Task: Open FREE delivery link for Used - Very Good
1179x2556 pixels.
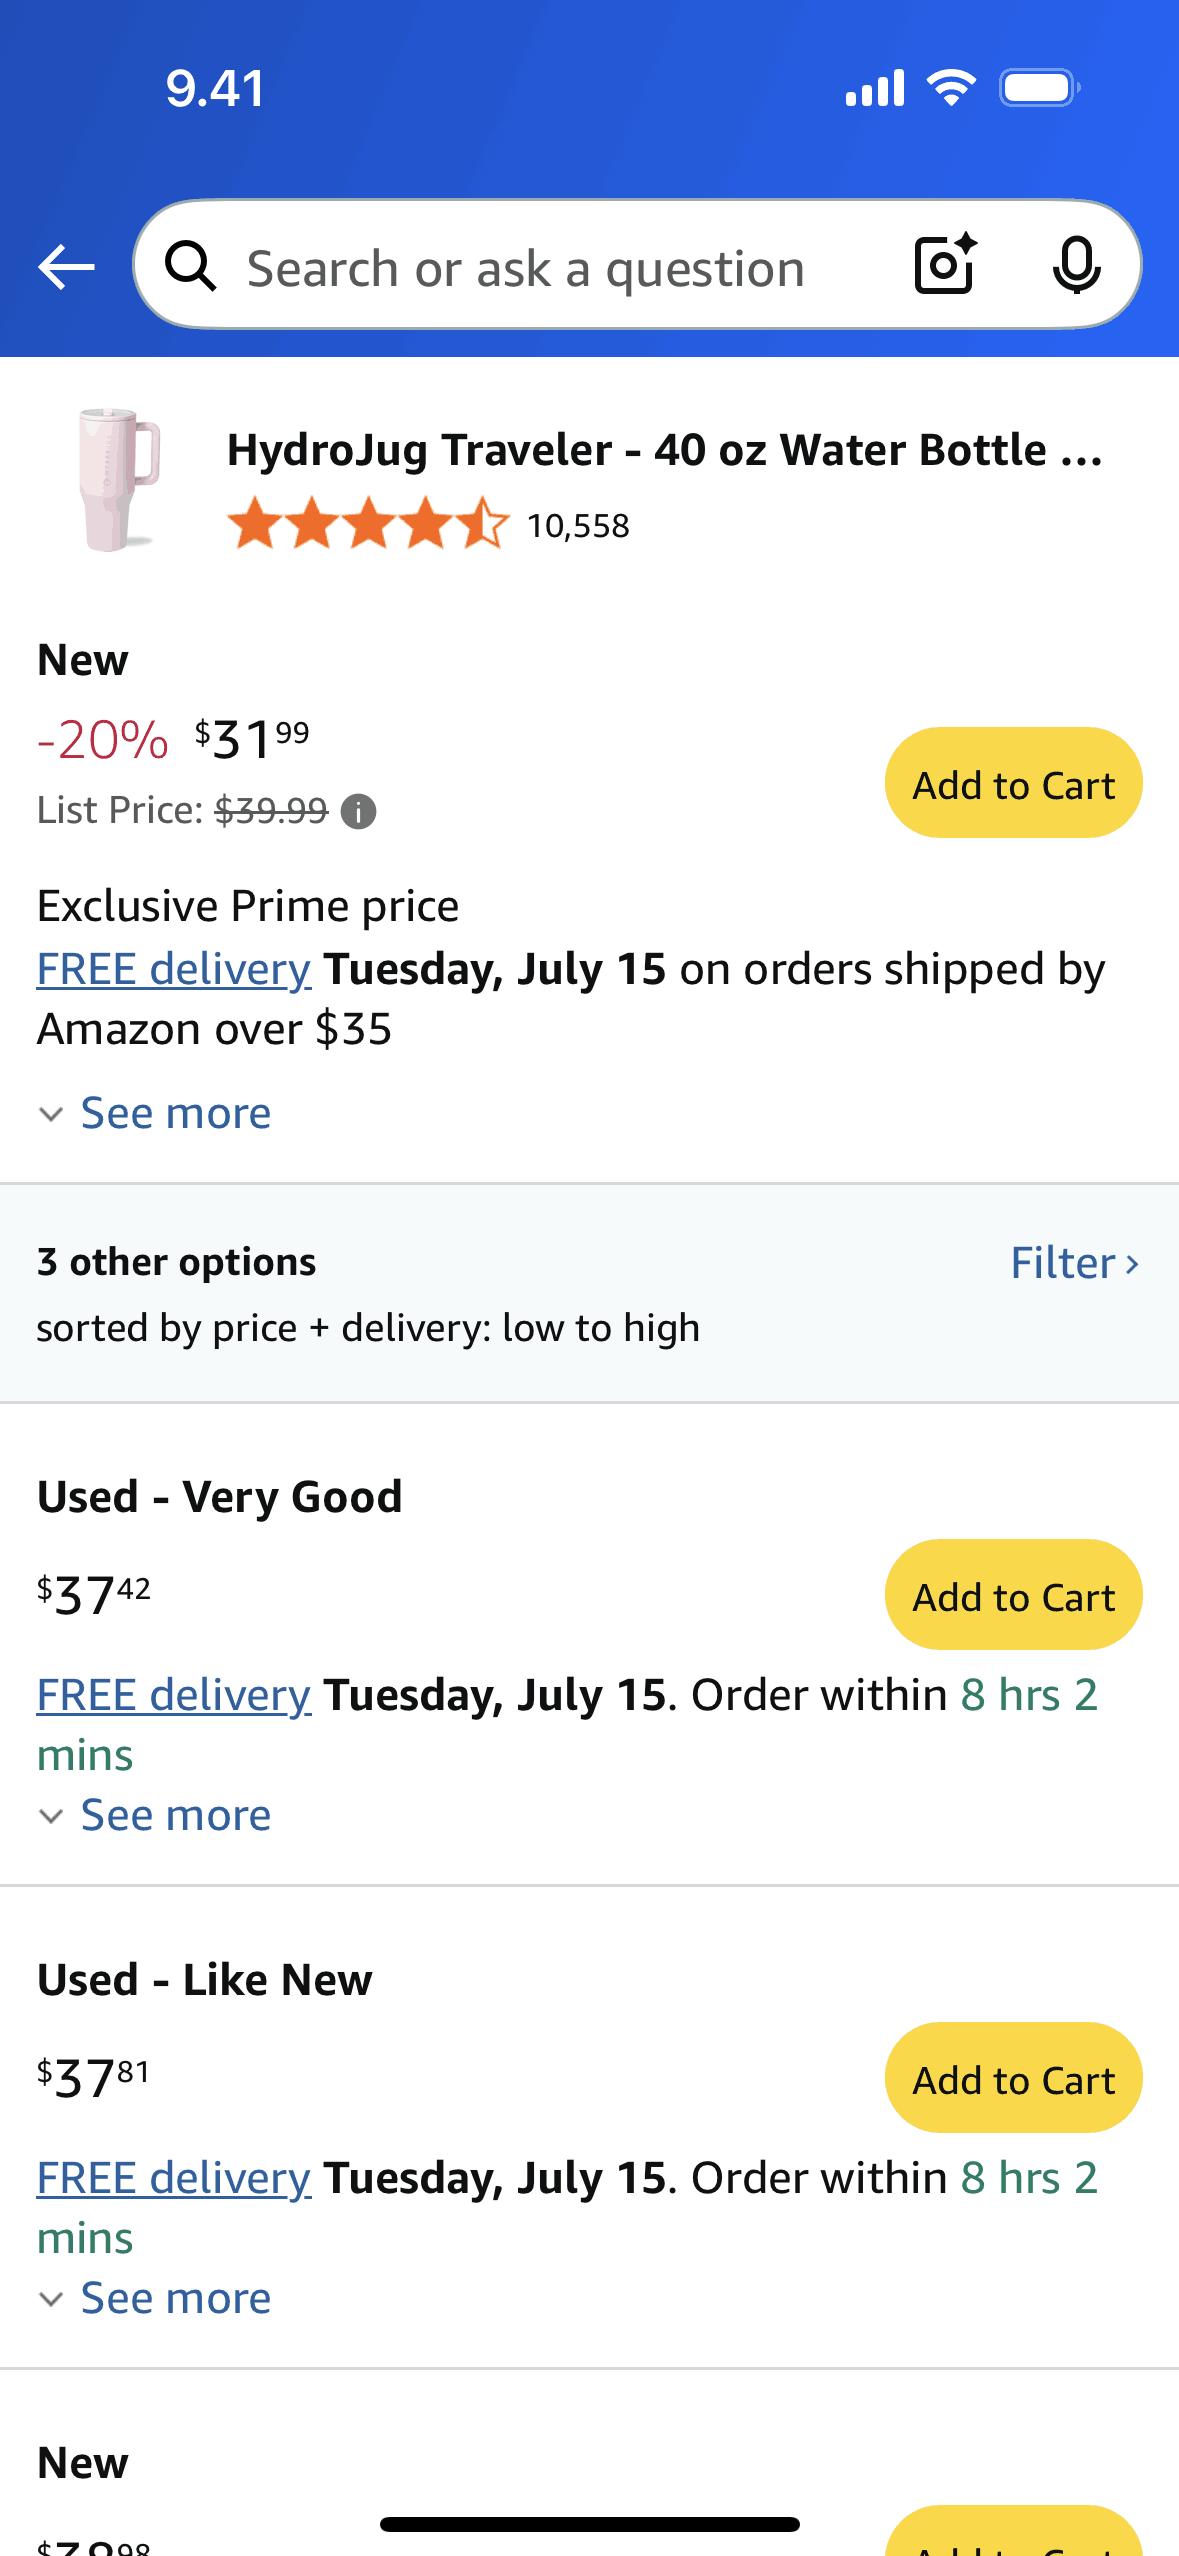Action: pos(174,1695)
